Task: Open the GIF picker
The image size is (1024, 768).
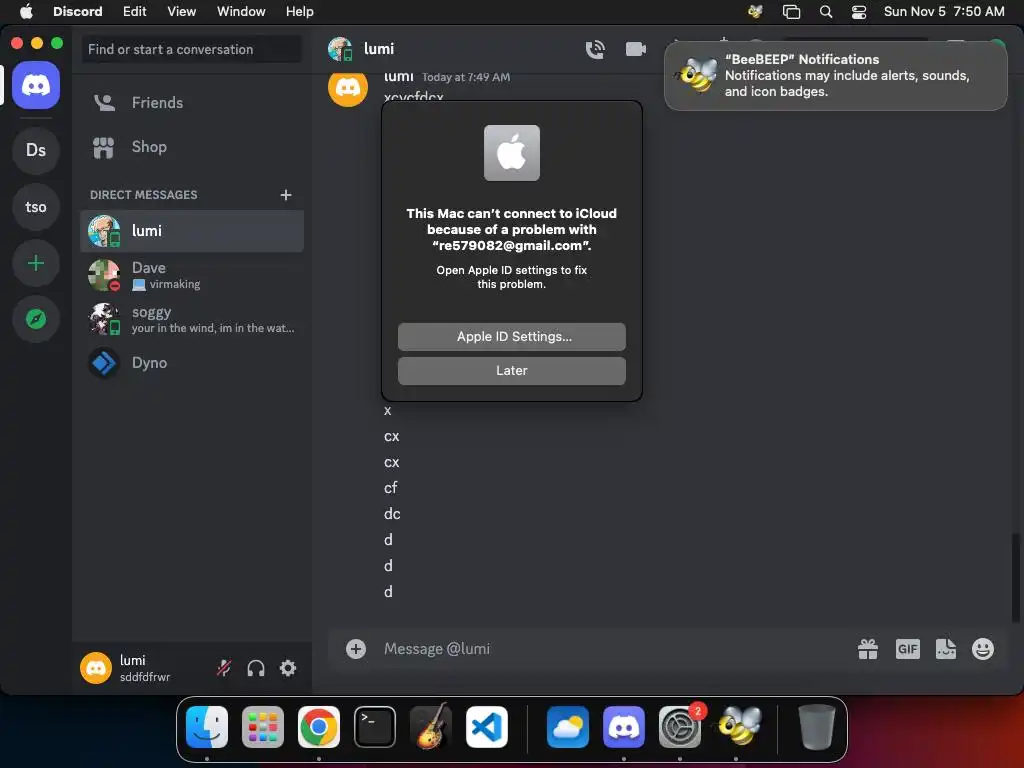Action: click(908, 649)
